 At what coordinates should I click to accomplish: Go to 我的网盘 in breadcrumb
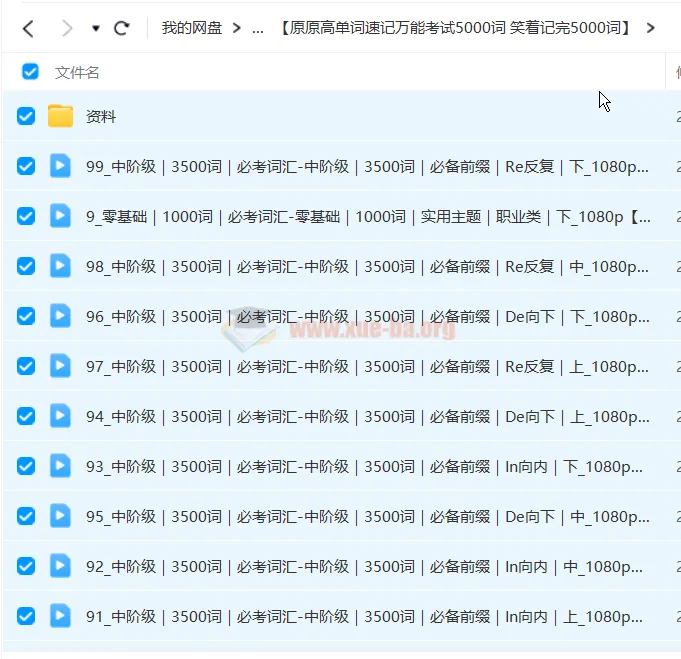tap(192, 28)
